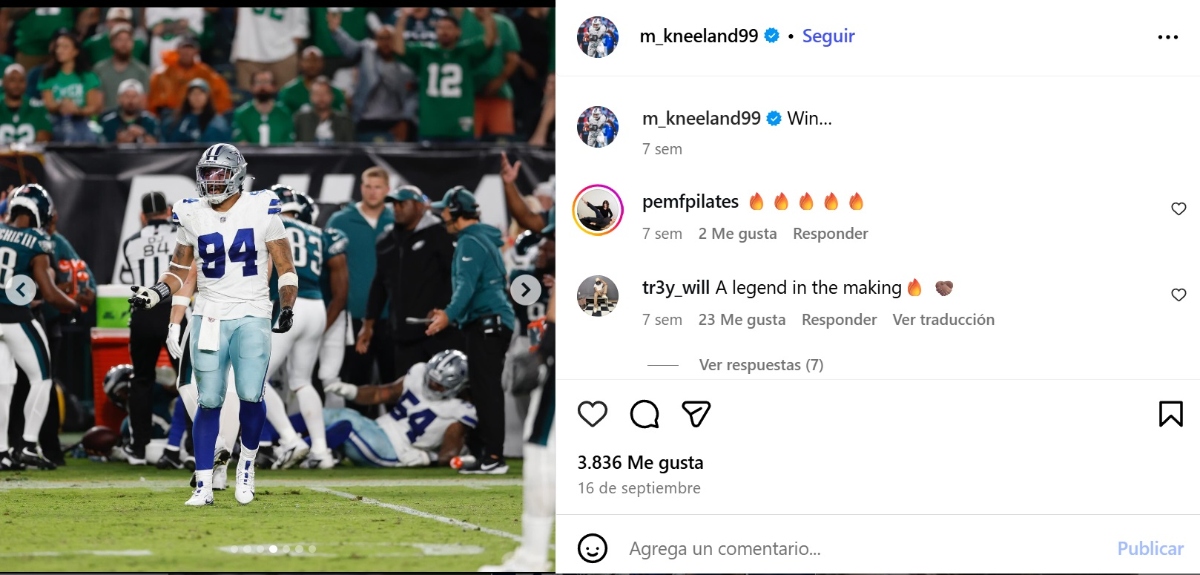Go to next photo arrow
The image size is (1200, 575).
(526, 290)
